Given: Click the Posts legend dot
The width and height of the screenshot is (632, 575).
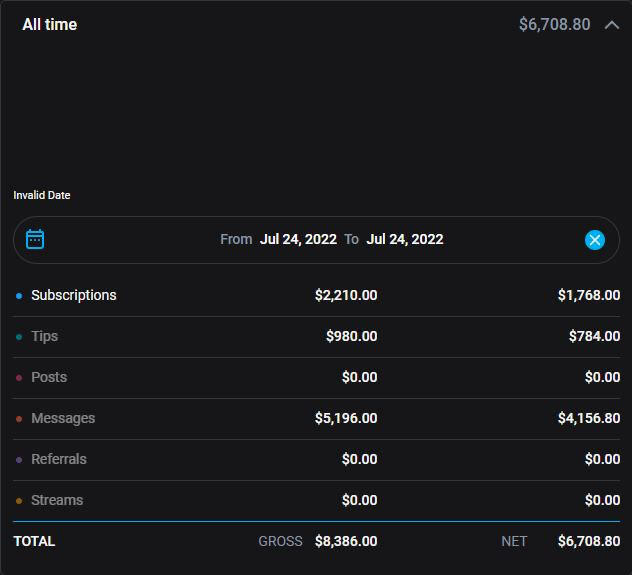Looking at the screenshot, I should click(19, 378).
